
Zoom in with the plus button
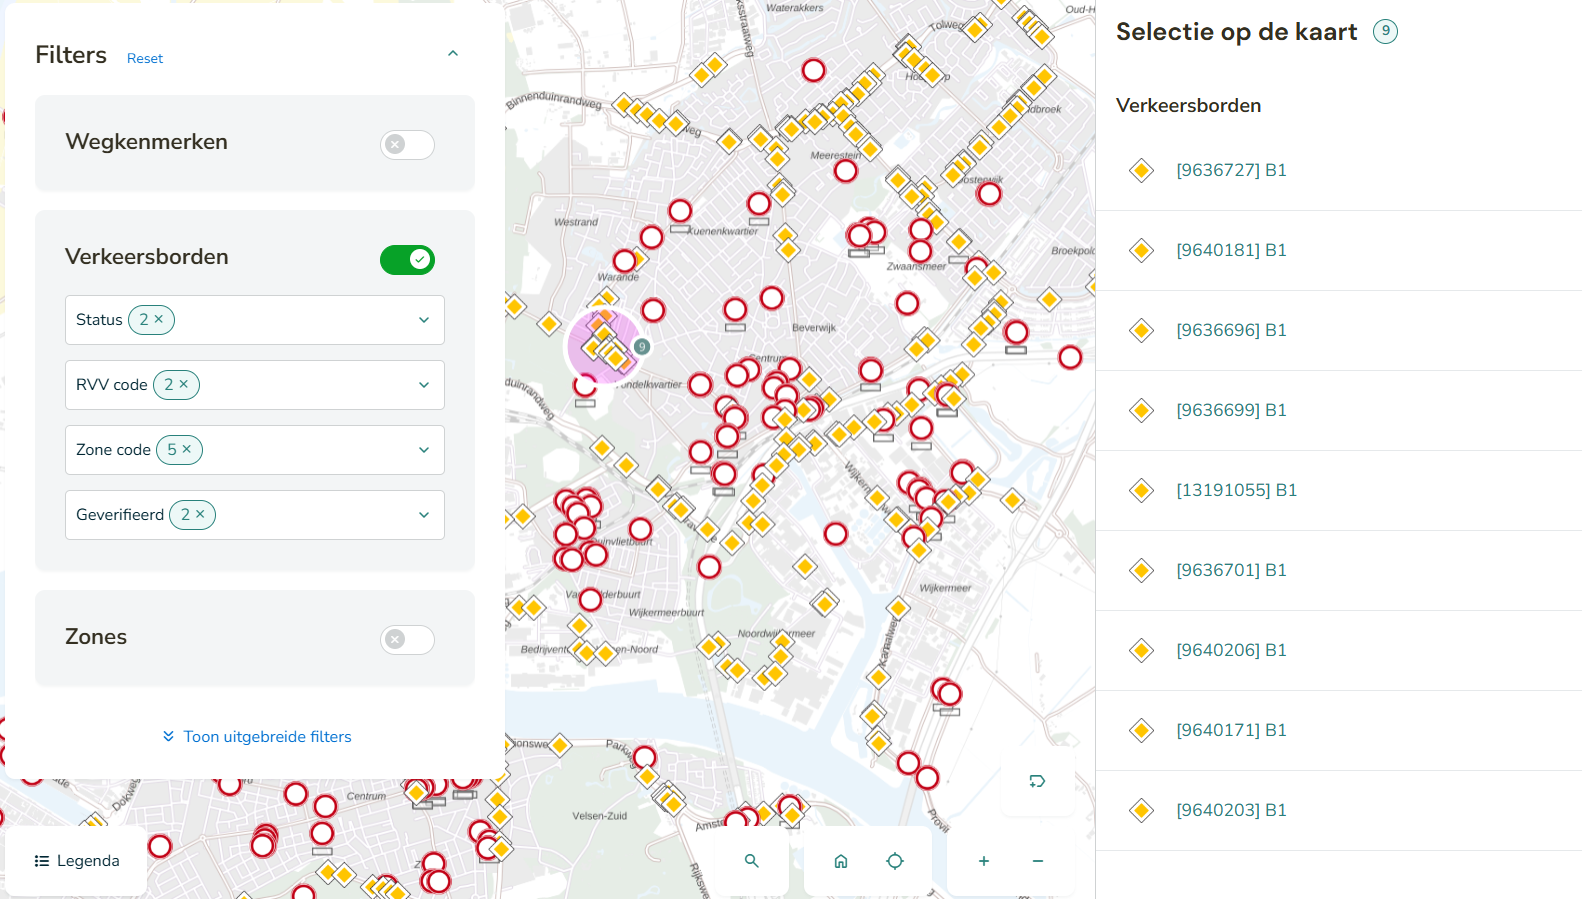pyautogui.click(x=984, y=861)
